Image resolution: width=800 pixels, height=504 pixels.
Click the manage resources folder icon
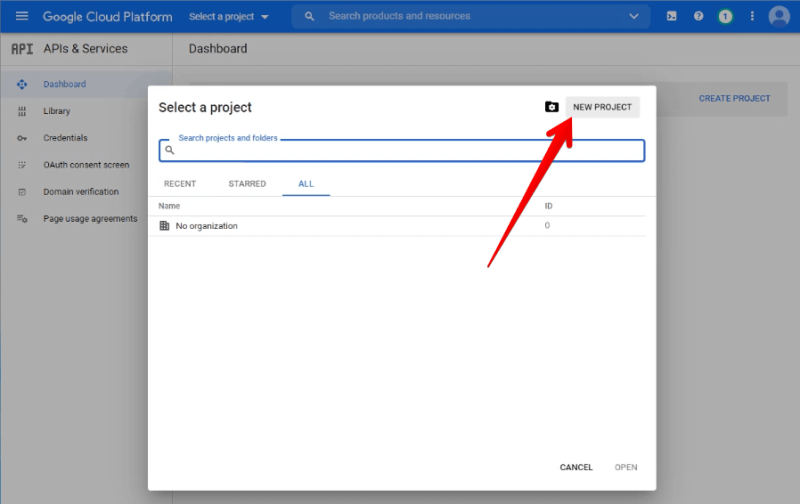pos(552,107)
